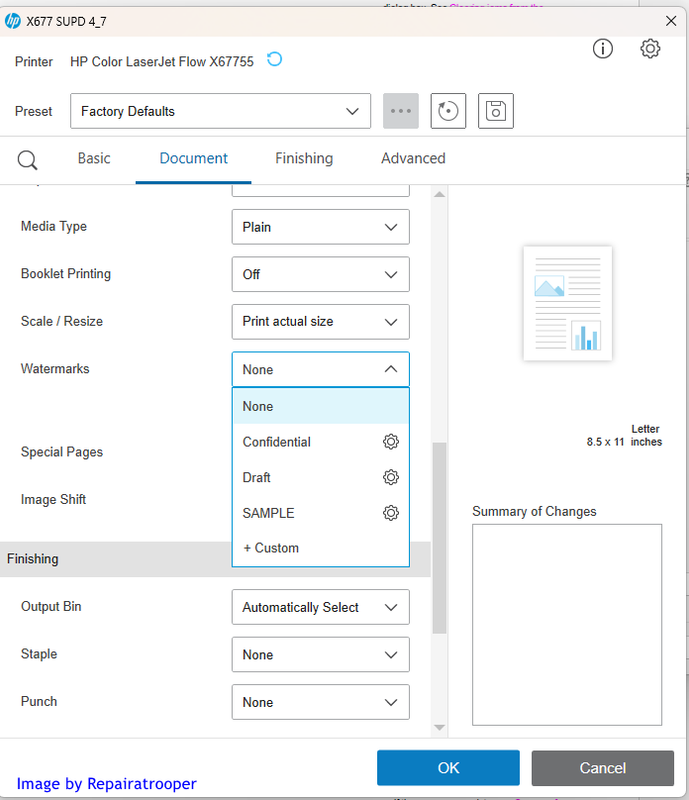This screenshot has height=800, width=689.
Task: Edit the Draft watermark gear icon
Action: point(390,477)
